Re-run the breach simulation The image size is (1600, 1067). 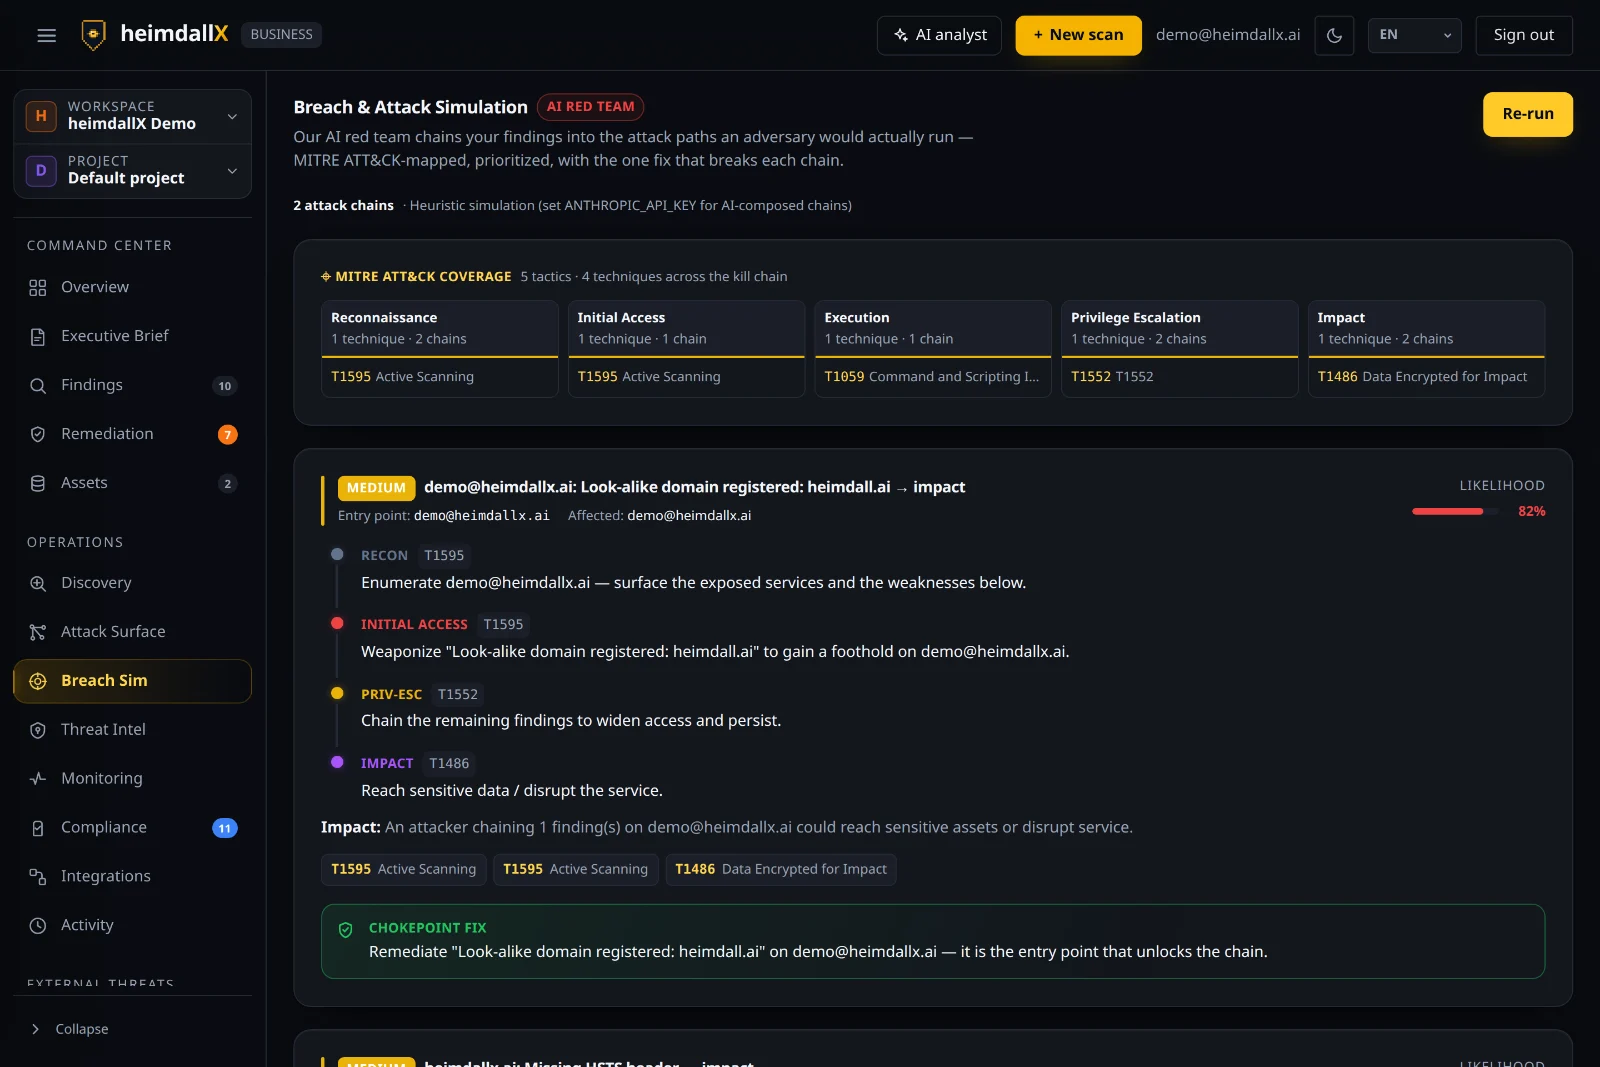pos(1527,114)
